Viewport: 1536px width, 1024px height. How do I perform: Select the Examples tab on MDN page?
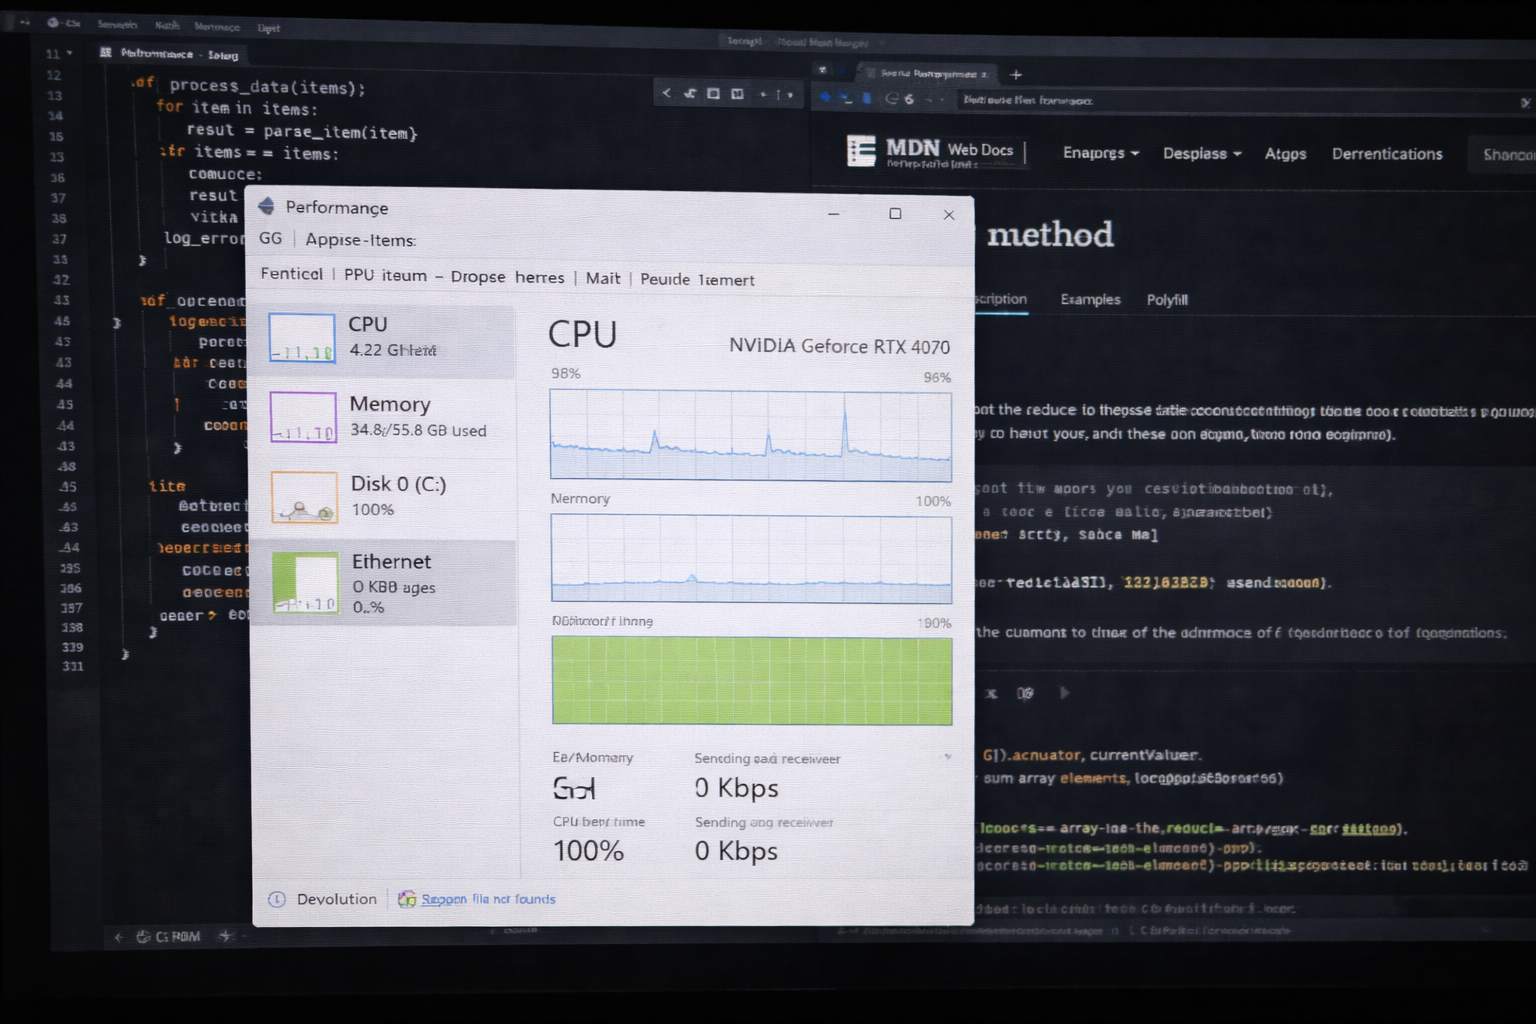1090,299
